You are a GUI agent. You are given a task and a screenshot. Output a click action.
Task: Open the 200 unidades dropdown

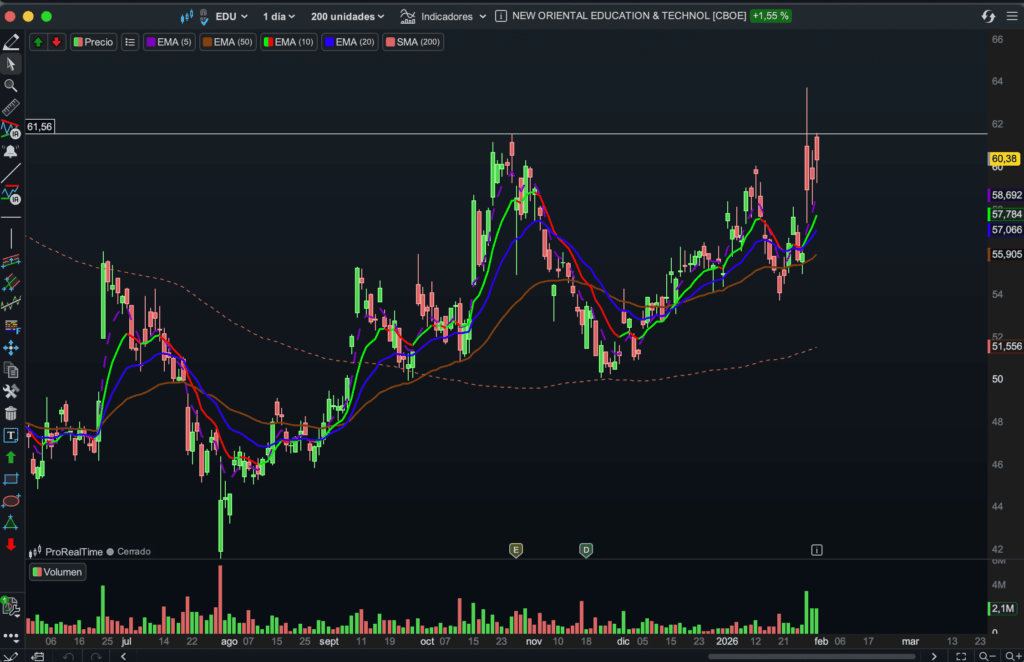[x=347, y=16]
